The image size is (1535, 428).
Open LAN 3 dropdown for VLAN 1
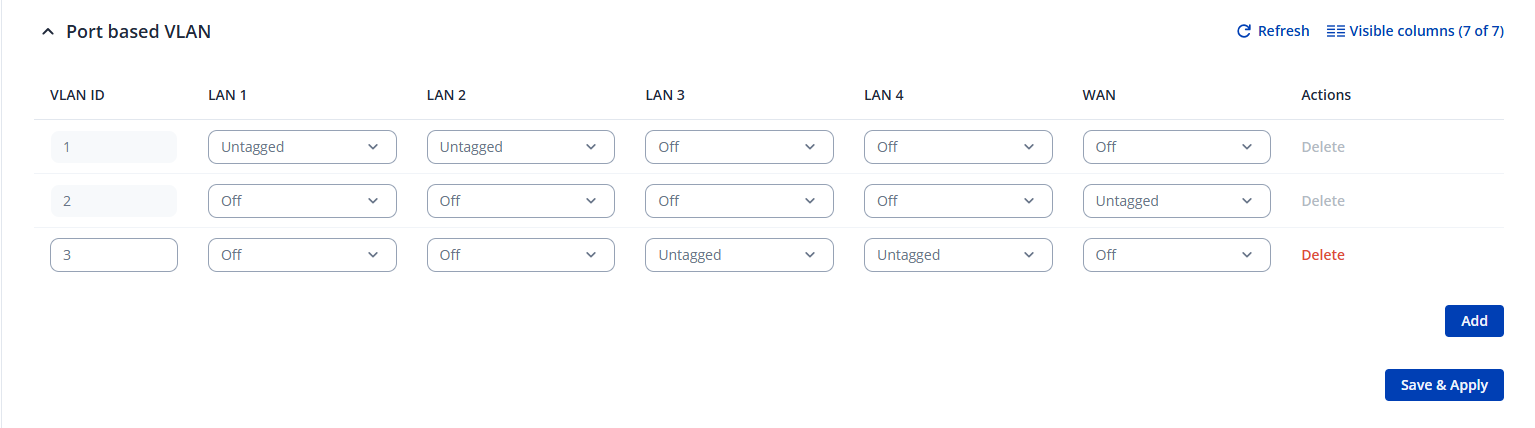coord(739,147)
